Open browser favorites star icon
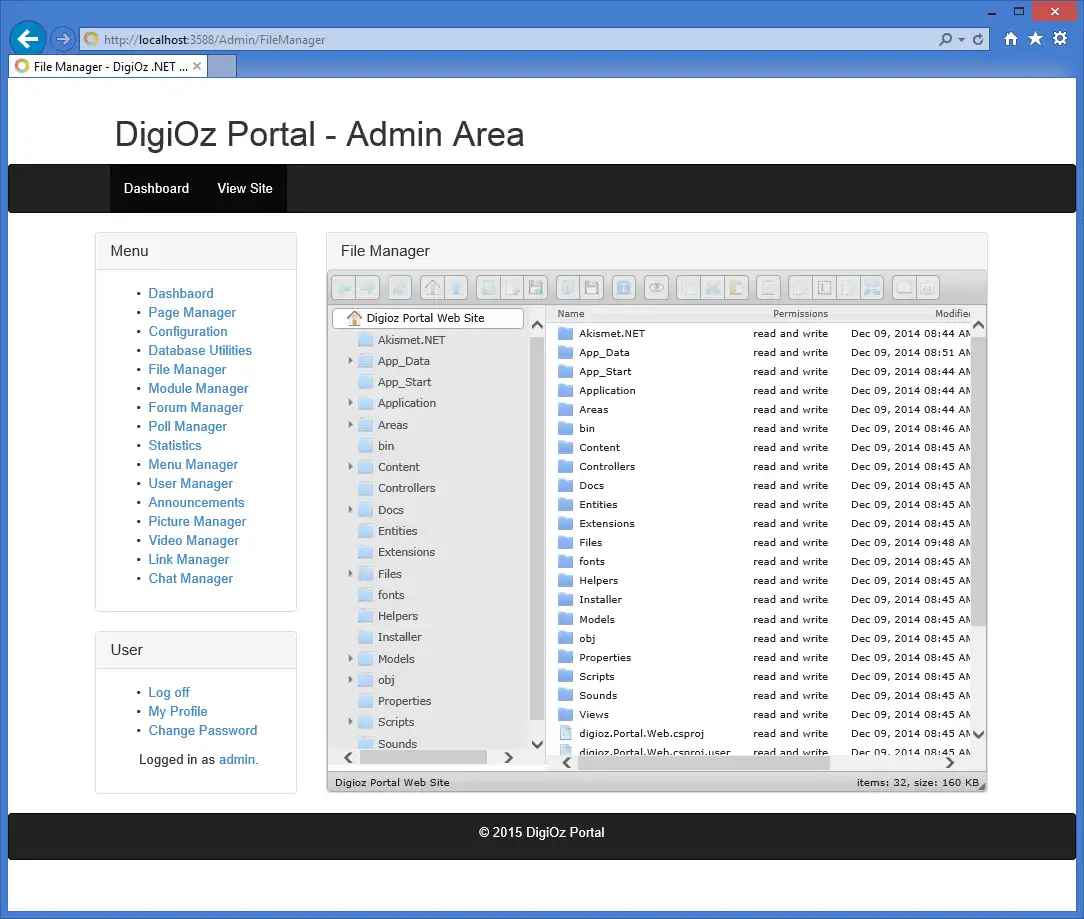 click(x=1035, y=39)
